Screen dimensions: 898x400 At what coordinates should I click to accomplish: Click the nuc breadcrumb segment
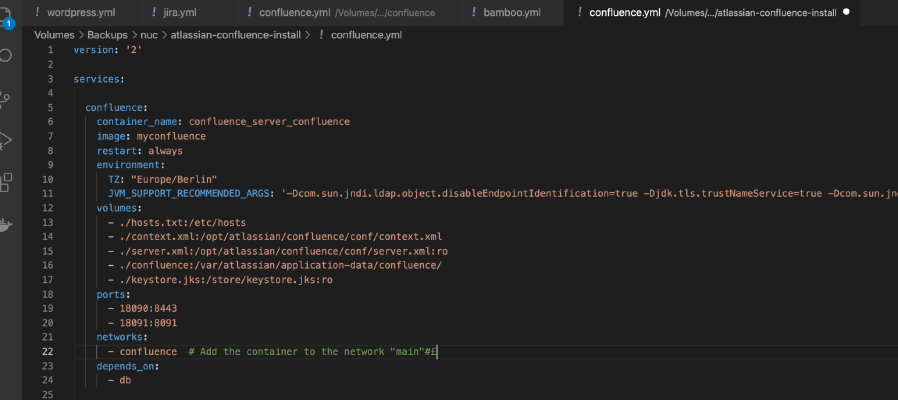(149, 35)
